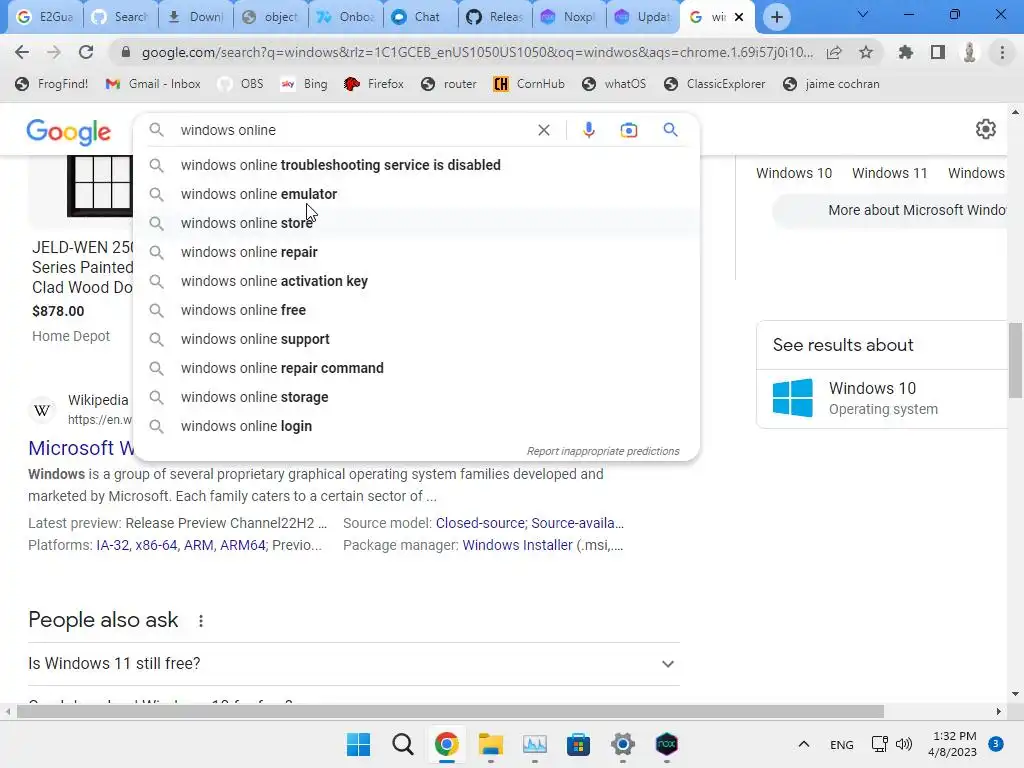Click the Chrome forward arrow

tap(54, 52)
